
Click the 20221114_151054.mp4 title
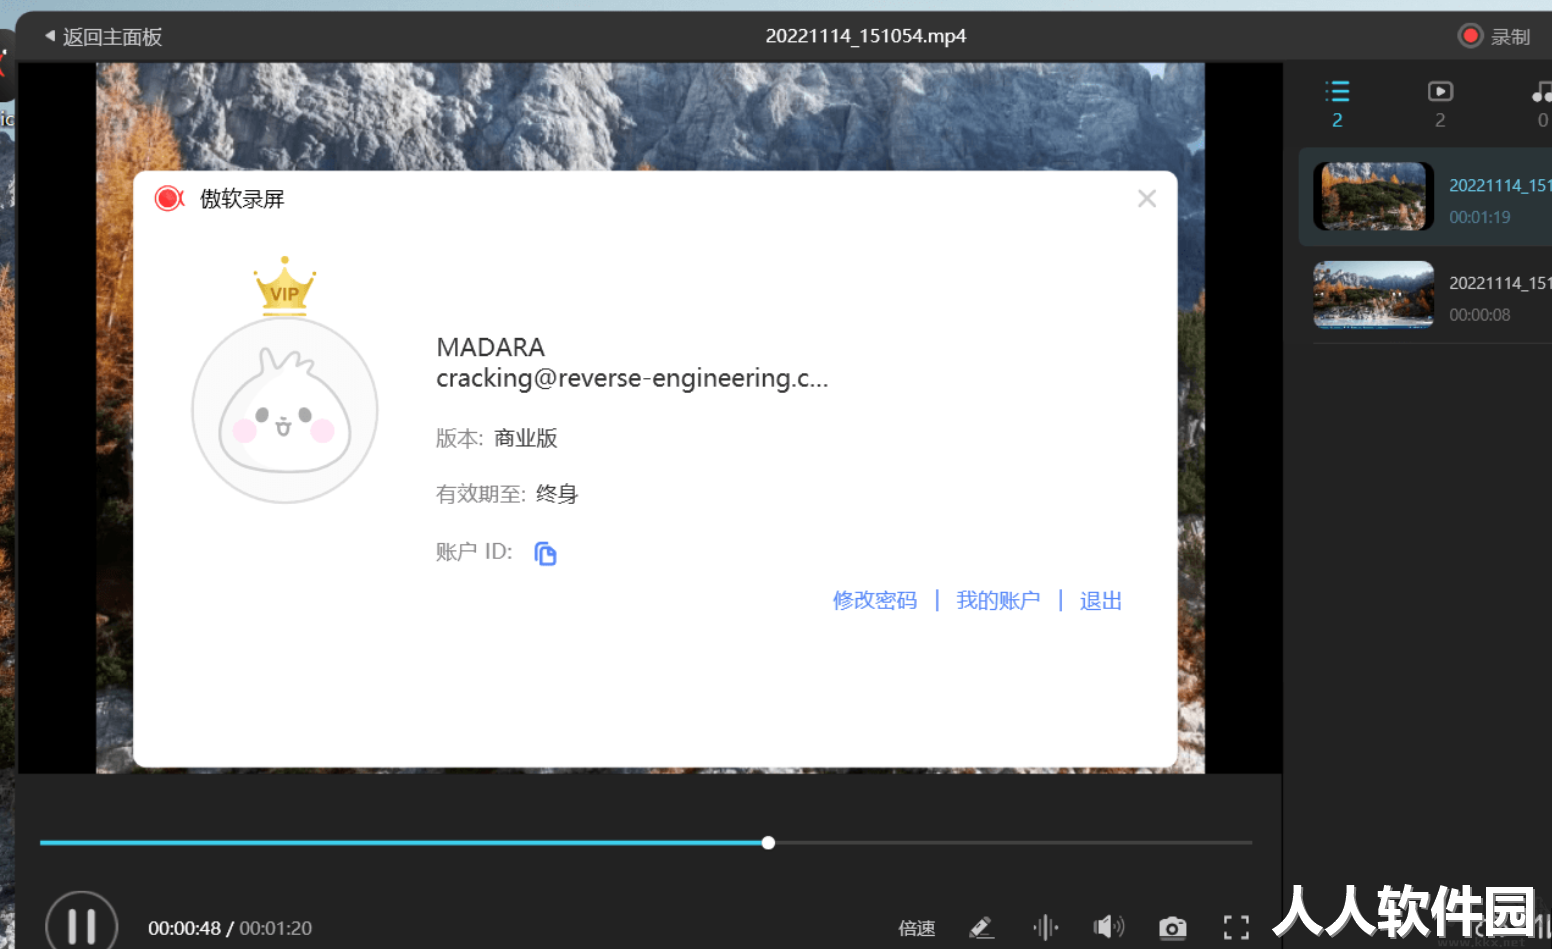click(866, 36)
